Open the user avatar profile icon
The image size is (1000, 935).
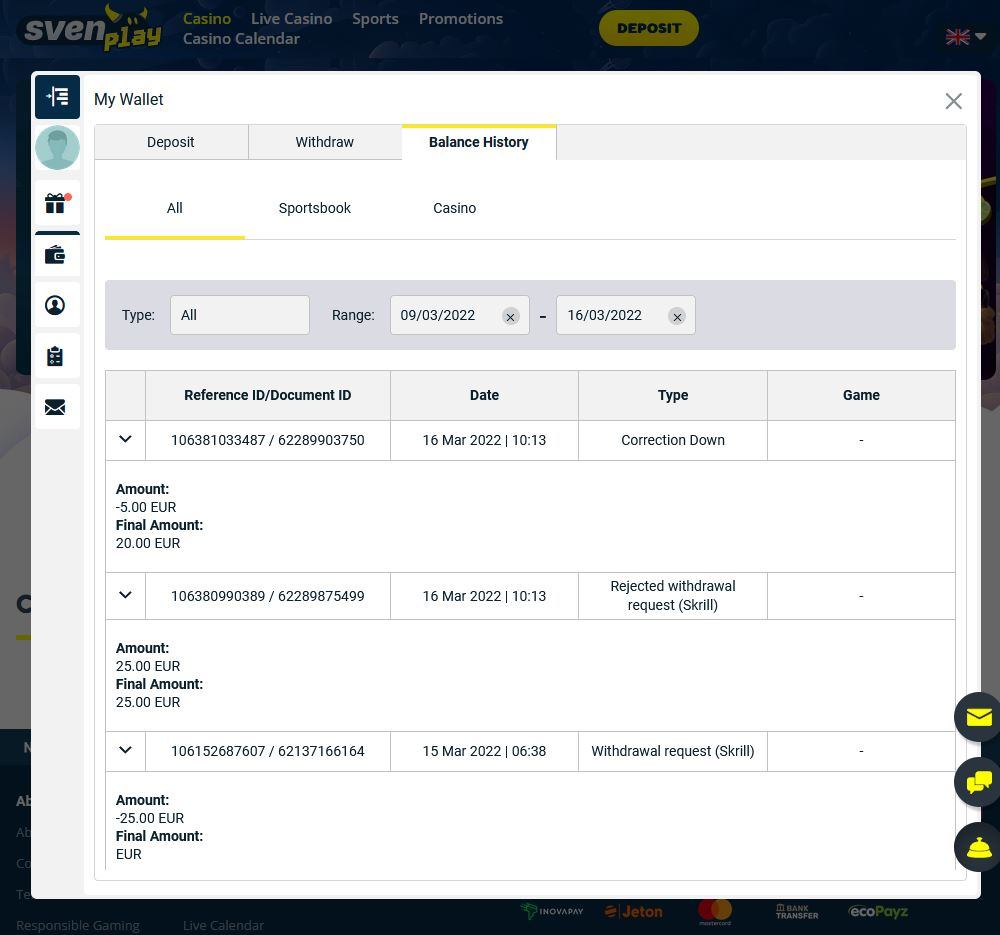[57, 148]
